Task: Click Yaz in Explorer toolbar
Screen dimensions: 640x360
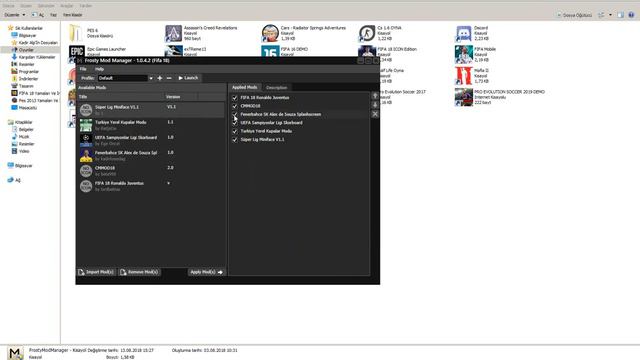Action: 53,15
